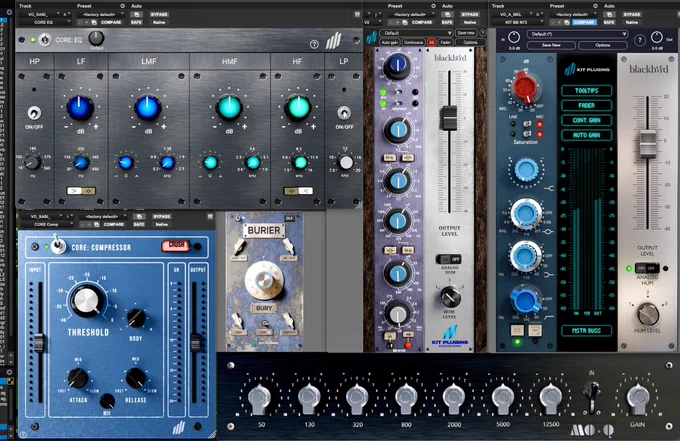Click the MO-Q 800 Hz band knob
Image resolution: width=680 pixels, height=441 pixels.
click(406, 397)
